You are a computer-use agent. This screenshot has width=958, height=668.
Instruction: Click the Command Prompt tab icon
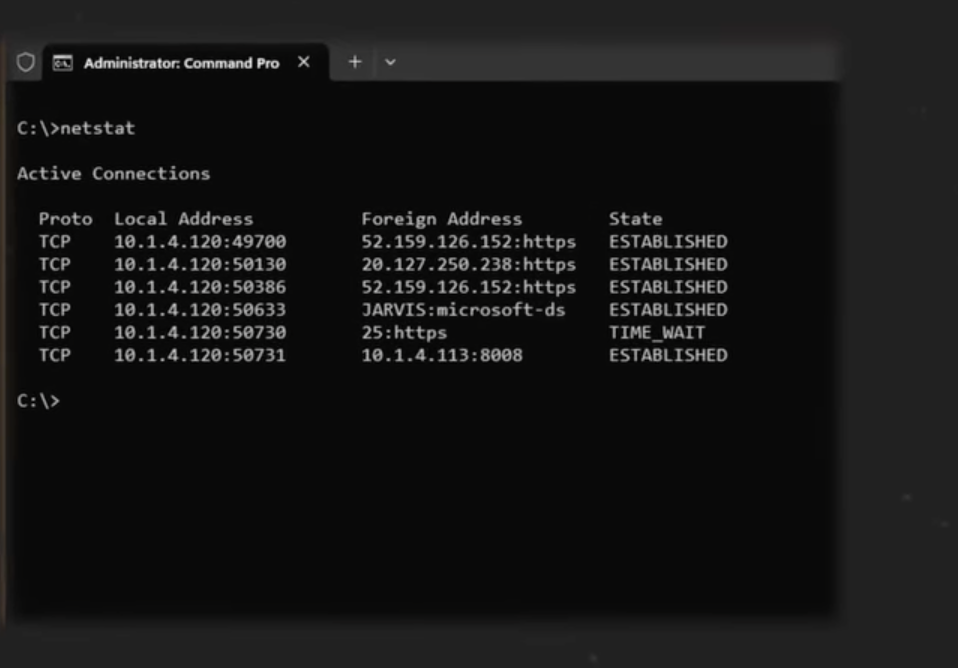[x=62, y=63]
